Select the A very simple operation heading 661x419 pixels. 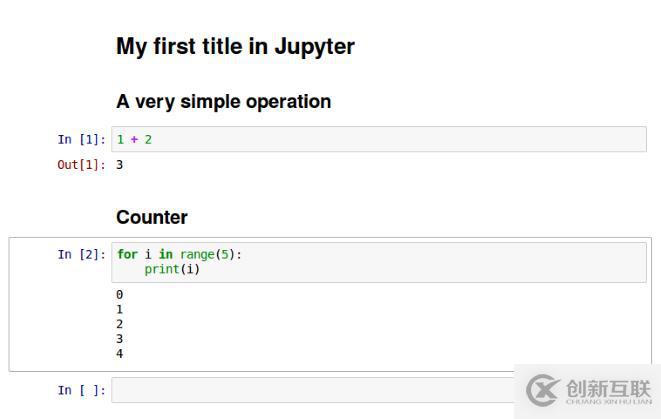223,101
